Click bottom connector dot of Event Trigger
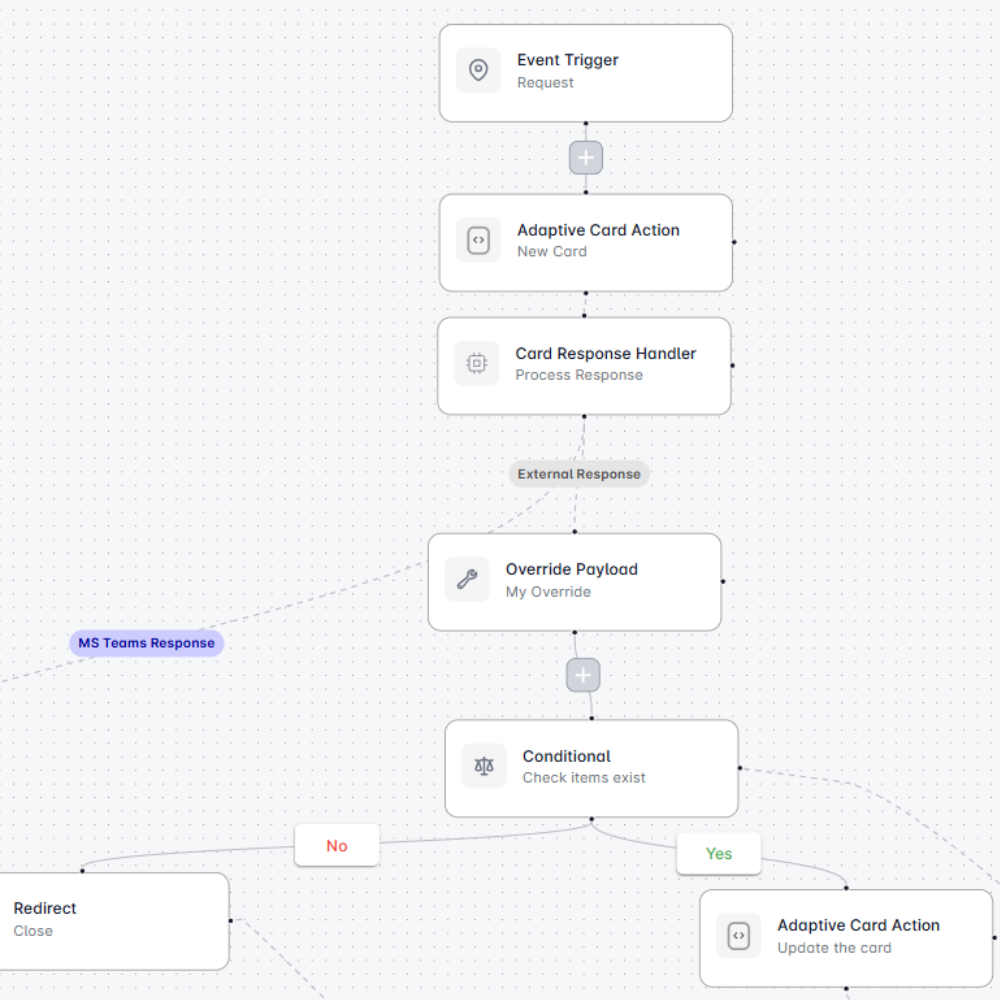 585,124
